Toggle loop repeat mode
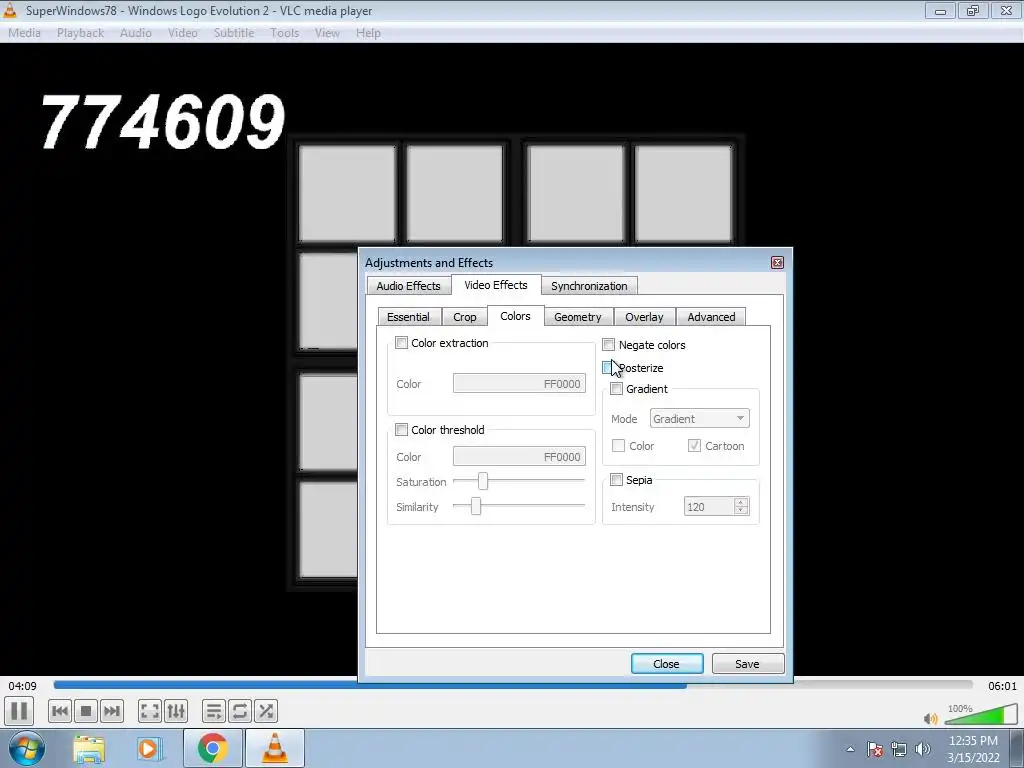The height and width of the screenshot is (768, 1024). coord(240,711)
